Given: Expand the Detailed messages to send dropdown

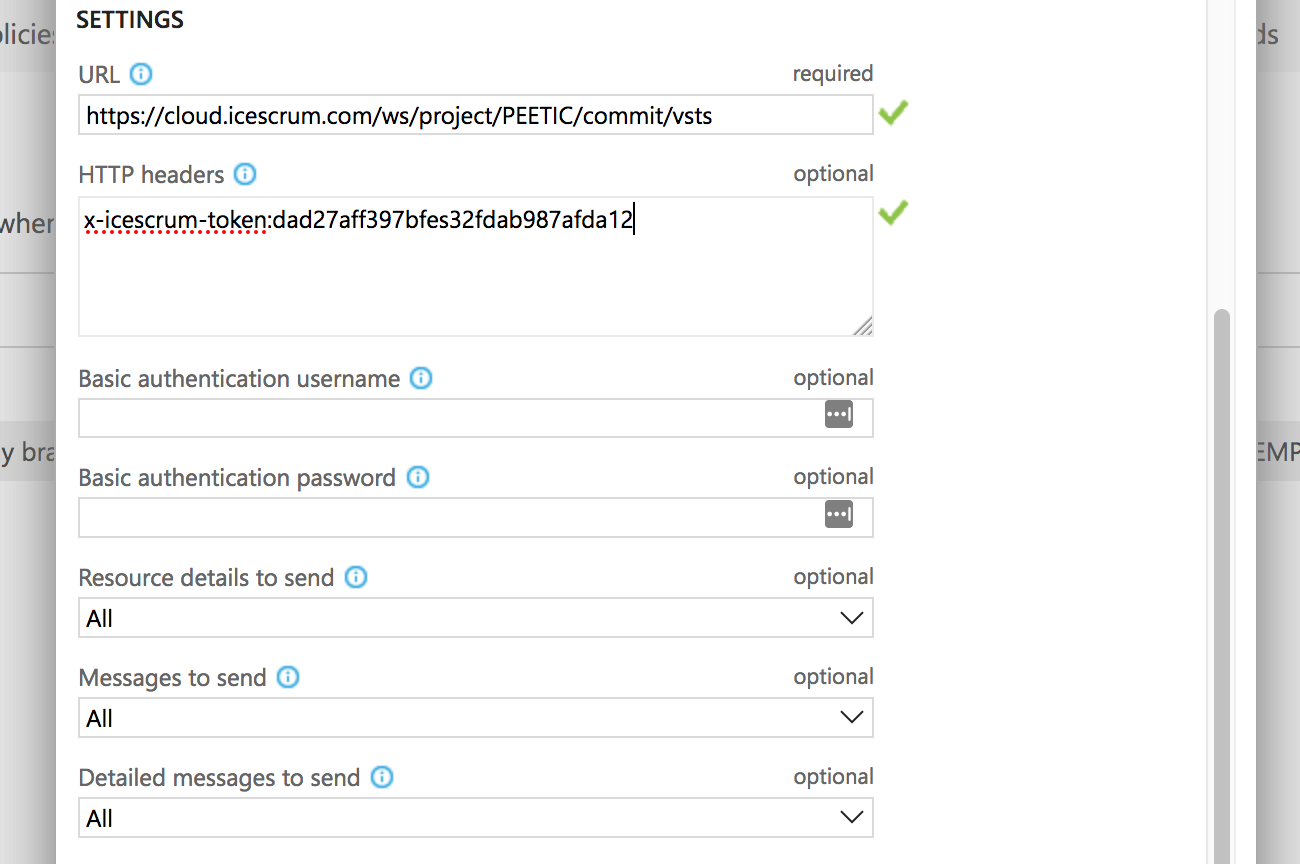Looking at the screenshot, I should [x=476, y=818].
